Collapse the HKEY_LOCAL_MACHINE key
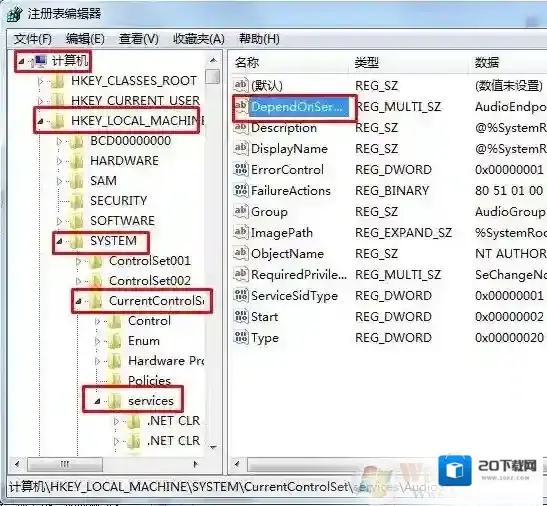The height and width of the screenshot is (506, 547). [40, 121]
